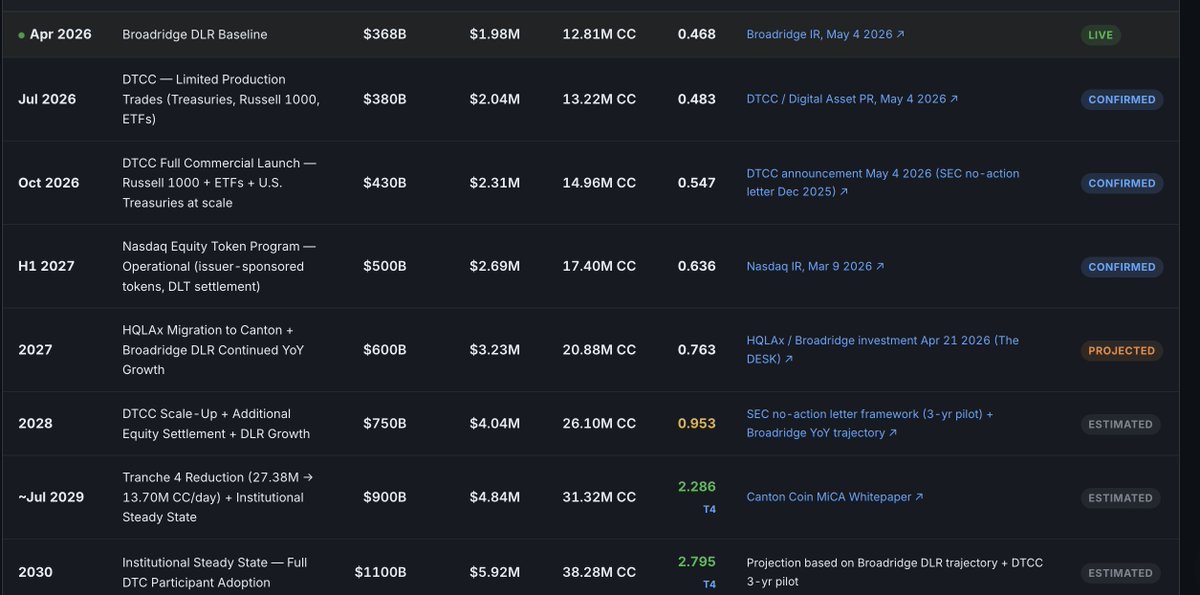Screen dimensions: 1200x595
Task: Click the 38.28M CC value
Action: tap(599, 572)
